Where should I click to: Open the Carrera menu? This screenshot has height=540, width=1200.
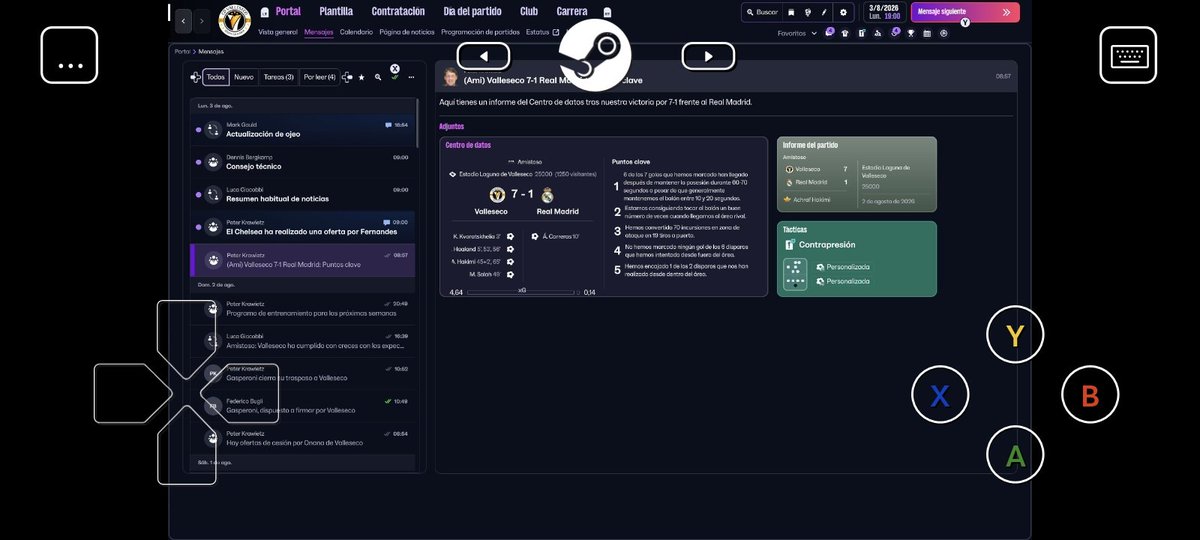click(x=572, y=12)
